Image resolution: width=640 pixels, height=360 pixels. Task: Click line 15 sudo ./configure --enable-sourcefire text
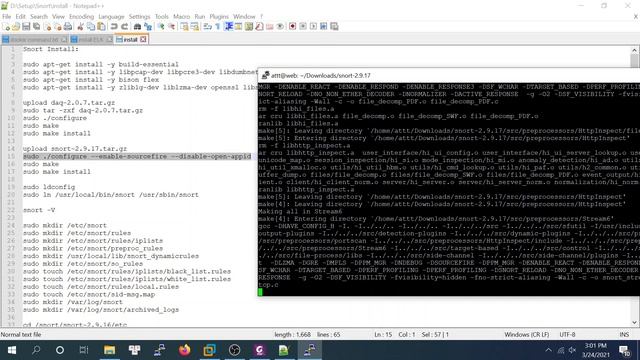137,157
